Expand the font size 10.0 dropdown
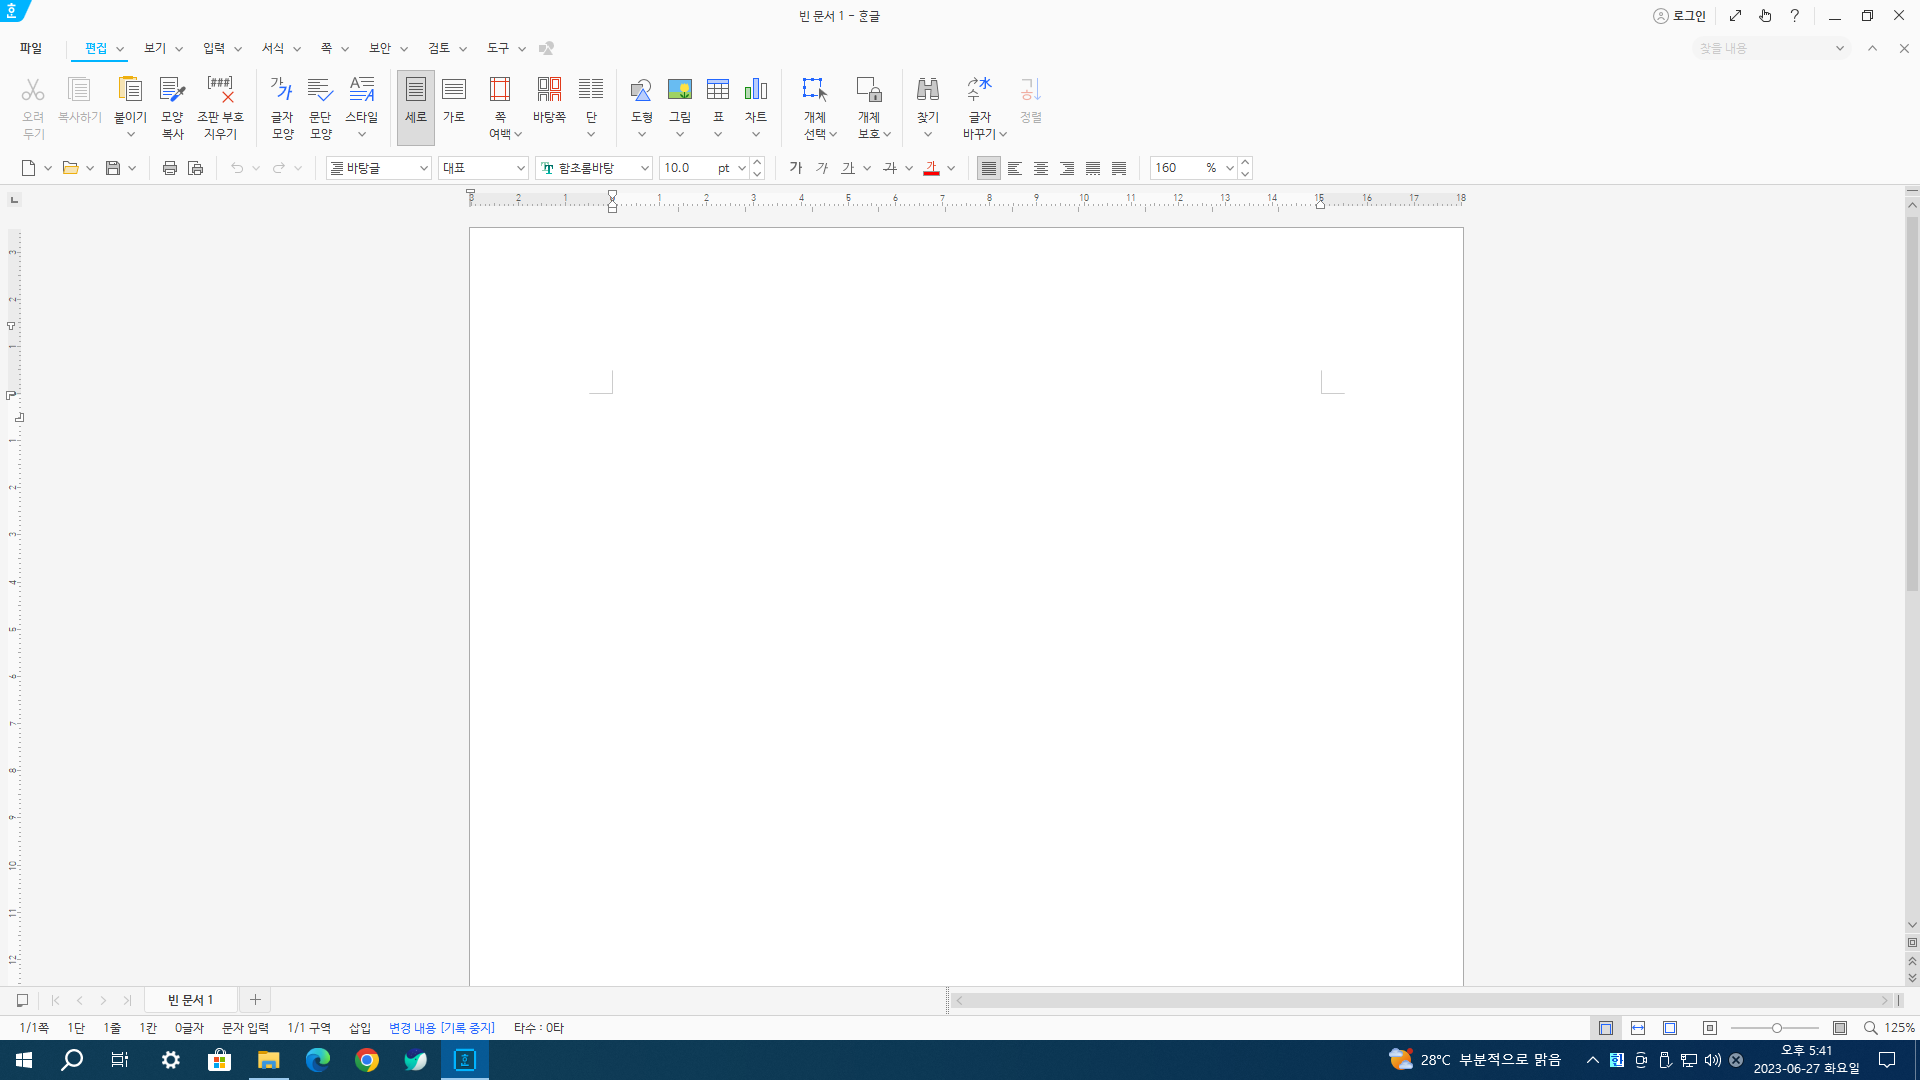1920x1080 pixels. [x=741, y=168]
